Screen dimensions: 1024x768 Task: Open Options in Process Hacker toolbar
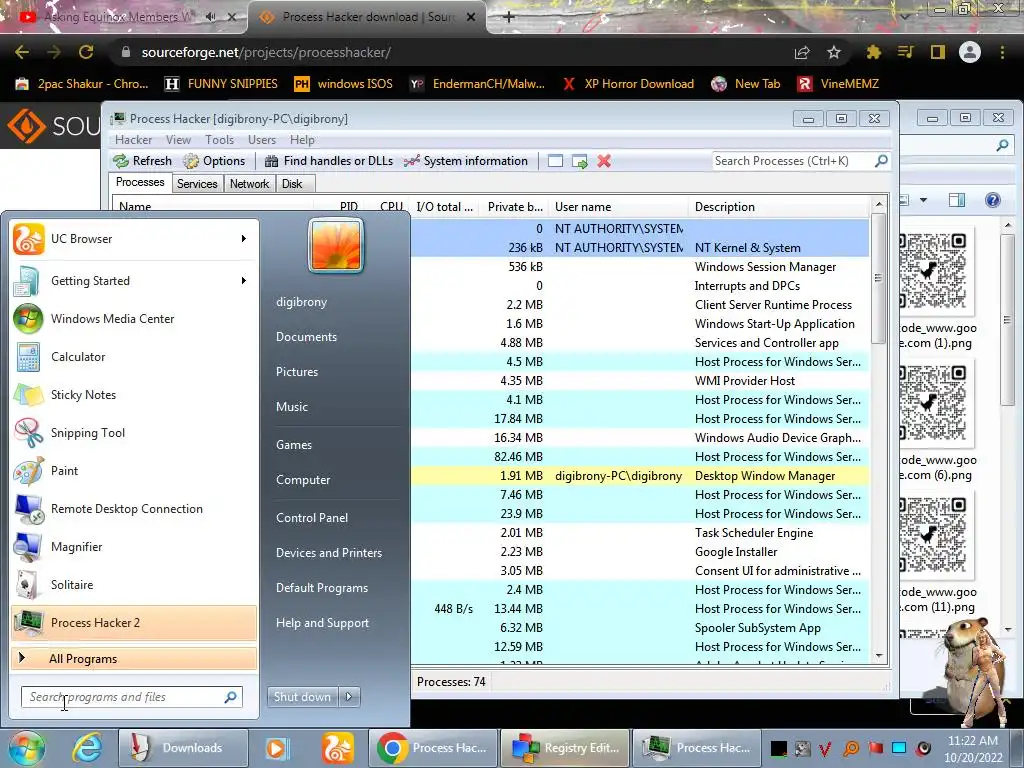pos(214,161)
